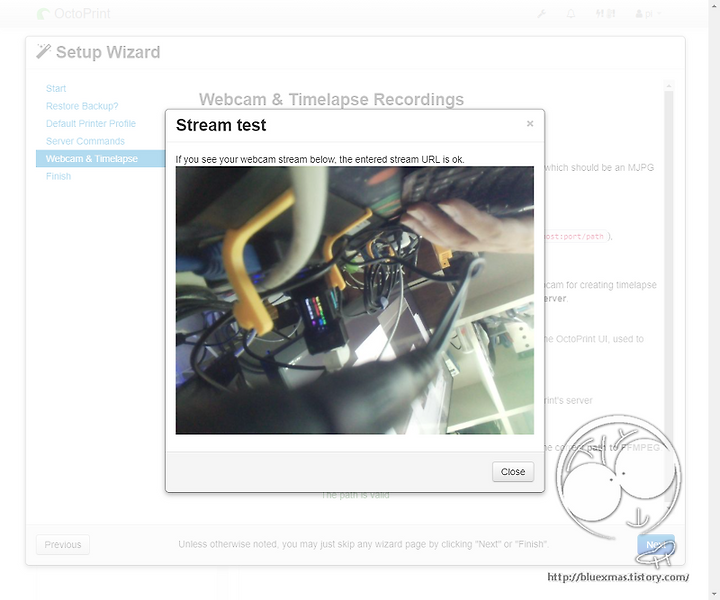Go to Default Printer Profile step
The width and height of the screenshot is (720, 600).
pyautogui.click(x=91, y=123)
